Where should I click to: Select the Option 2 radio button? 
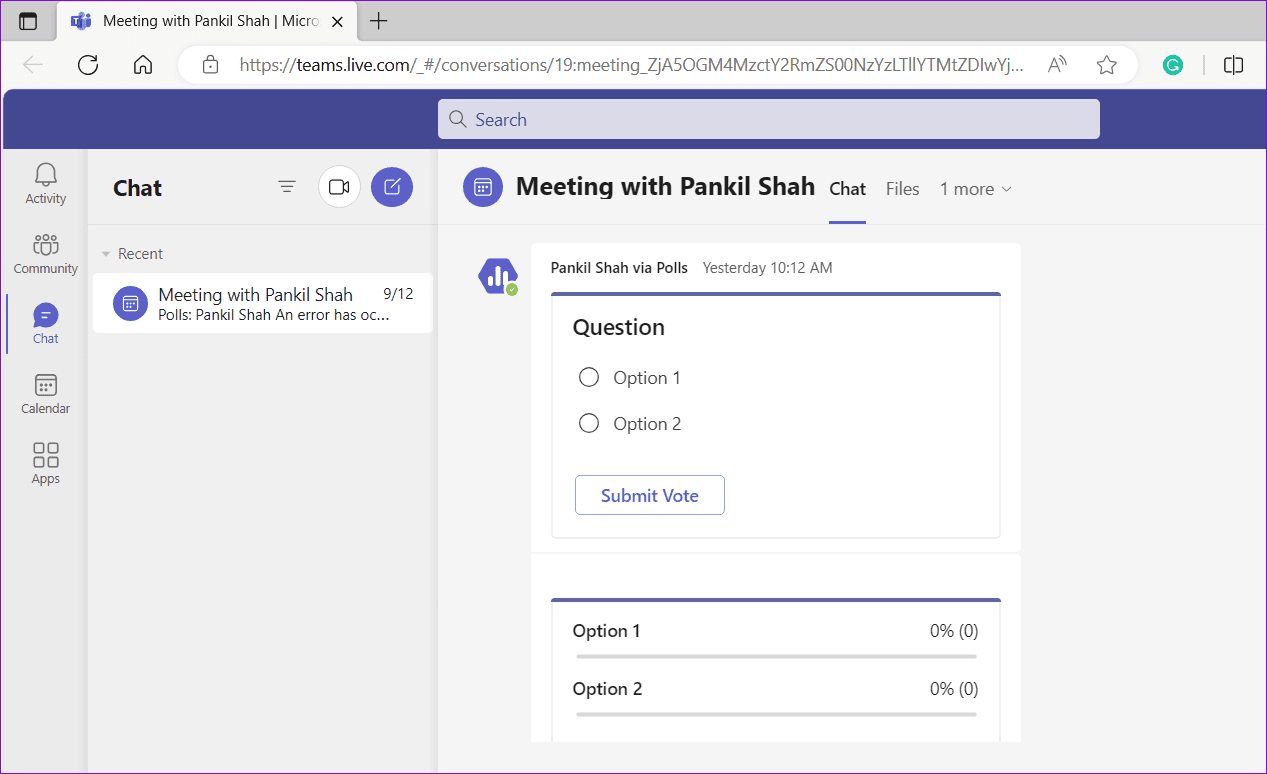(x=589, y=423)
